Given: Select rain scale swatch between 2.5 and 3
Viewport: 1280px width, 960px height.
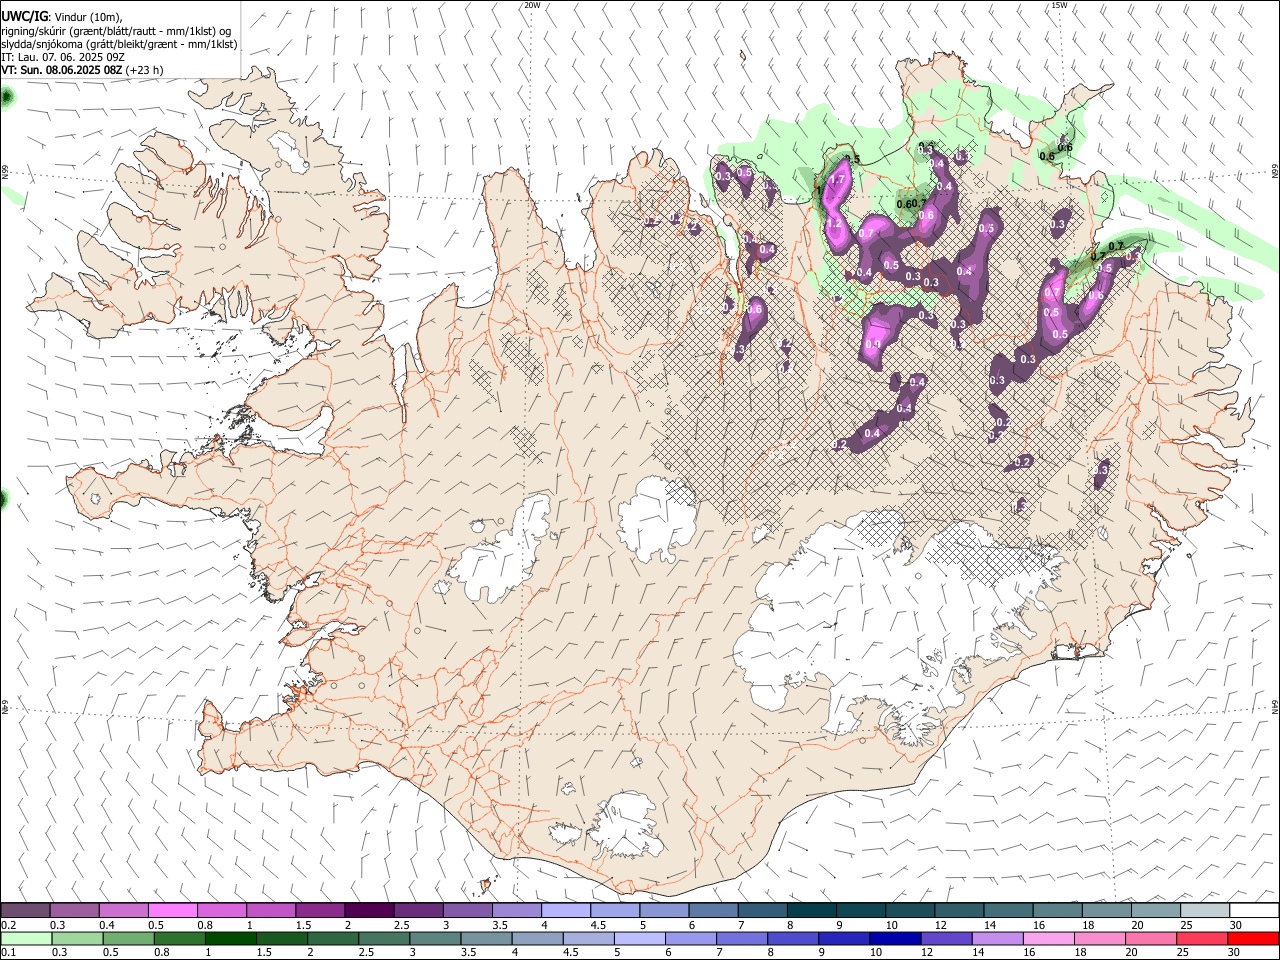Looking at the screenshot, I should [383, 939].
